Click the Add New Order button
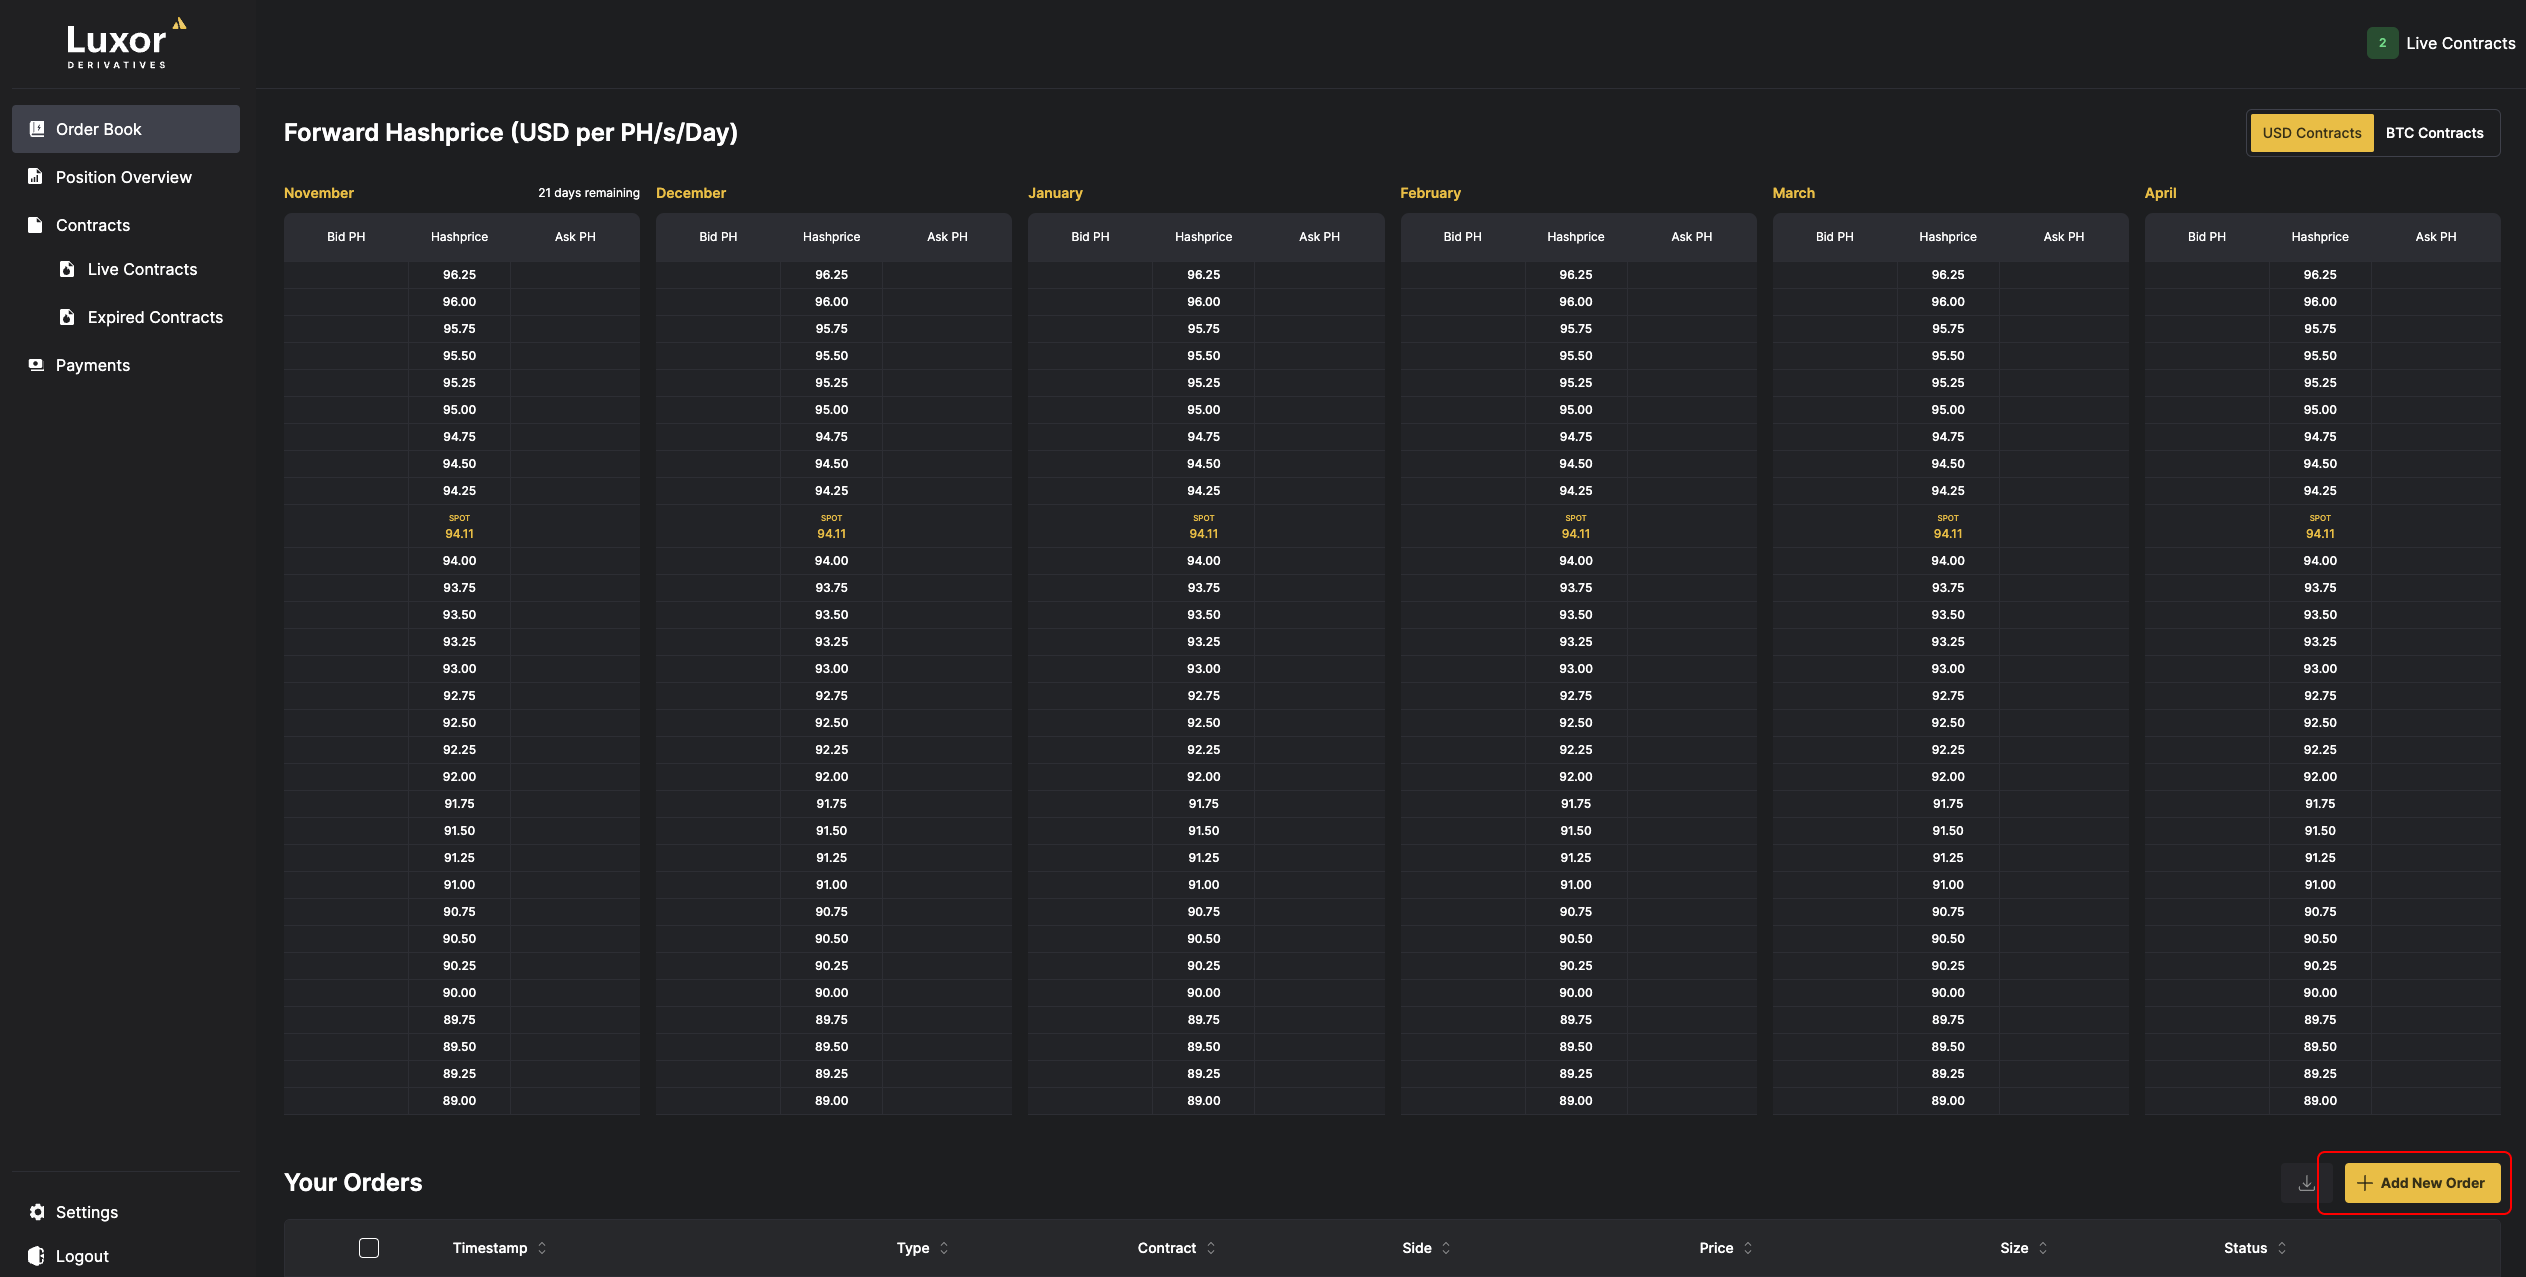The width and height of the screenshot is (2526, 1277). 2419,1183
